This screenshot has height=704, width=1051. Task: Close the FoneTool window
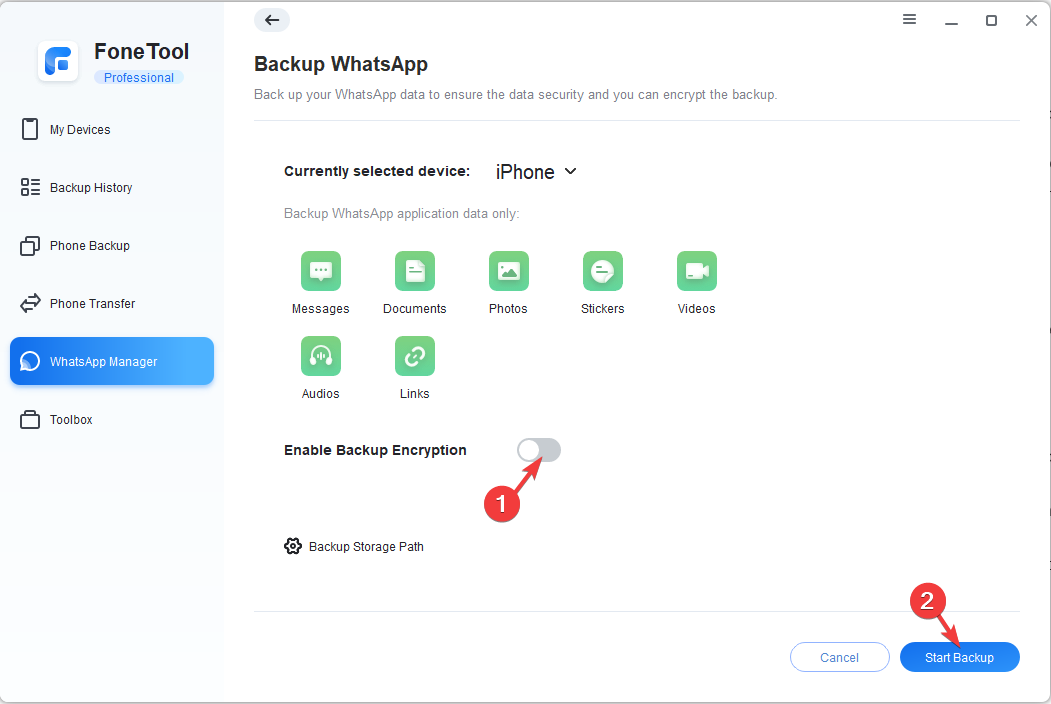1031,20
